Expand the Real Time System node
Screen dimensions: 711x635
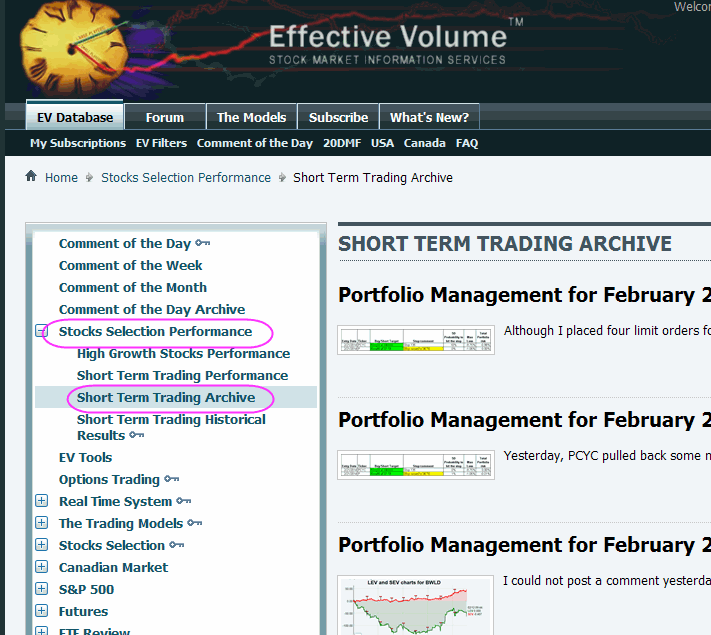pyautogui.click(x=41, y=501)
